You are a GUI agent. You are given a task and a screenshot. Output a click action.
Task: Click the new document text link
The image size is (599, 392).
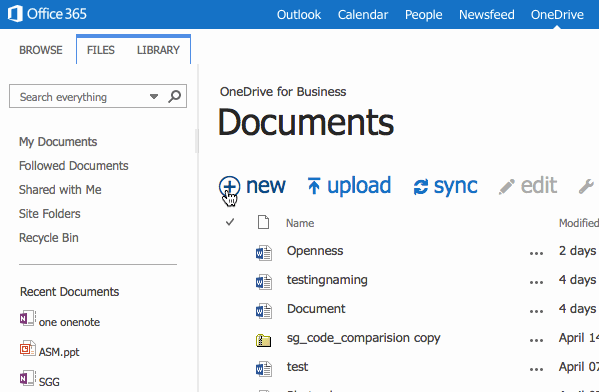[266, 186]
